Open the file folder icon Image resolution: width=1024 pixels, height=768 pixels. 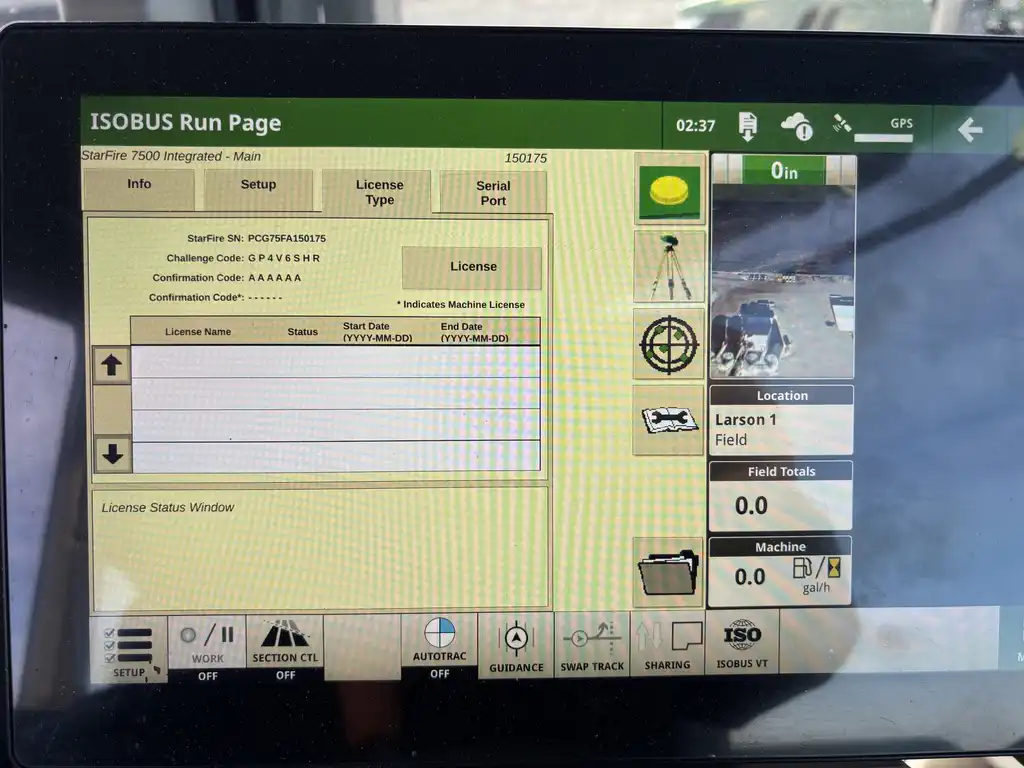[x=667, y=572]
